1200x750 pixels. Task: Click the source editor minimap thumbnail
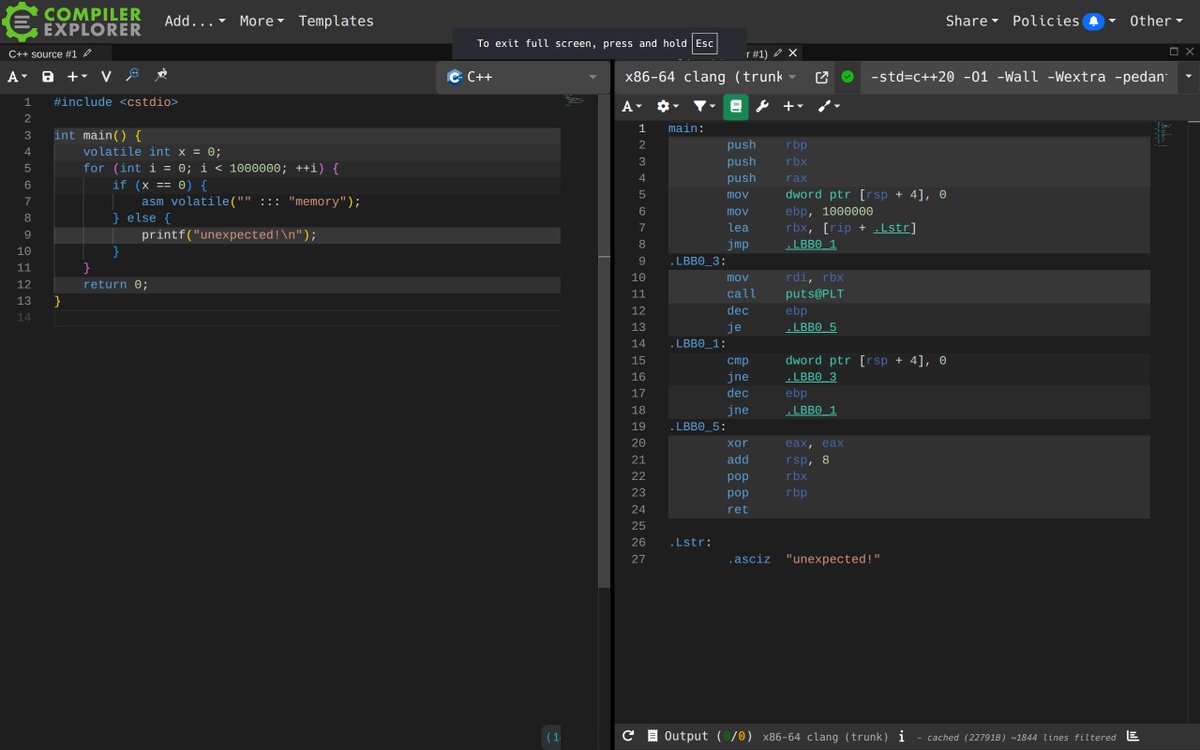coord(574,100)
